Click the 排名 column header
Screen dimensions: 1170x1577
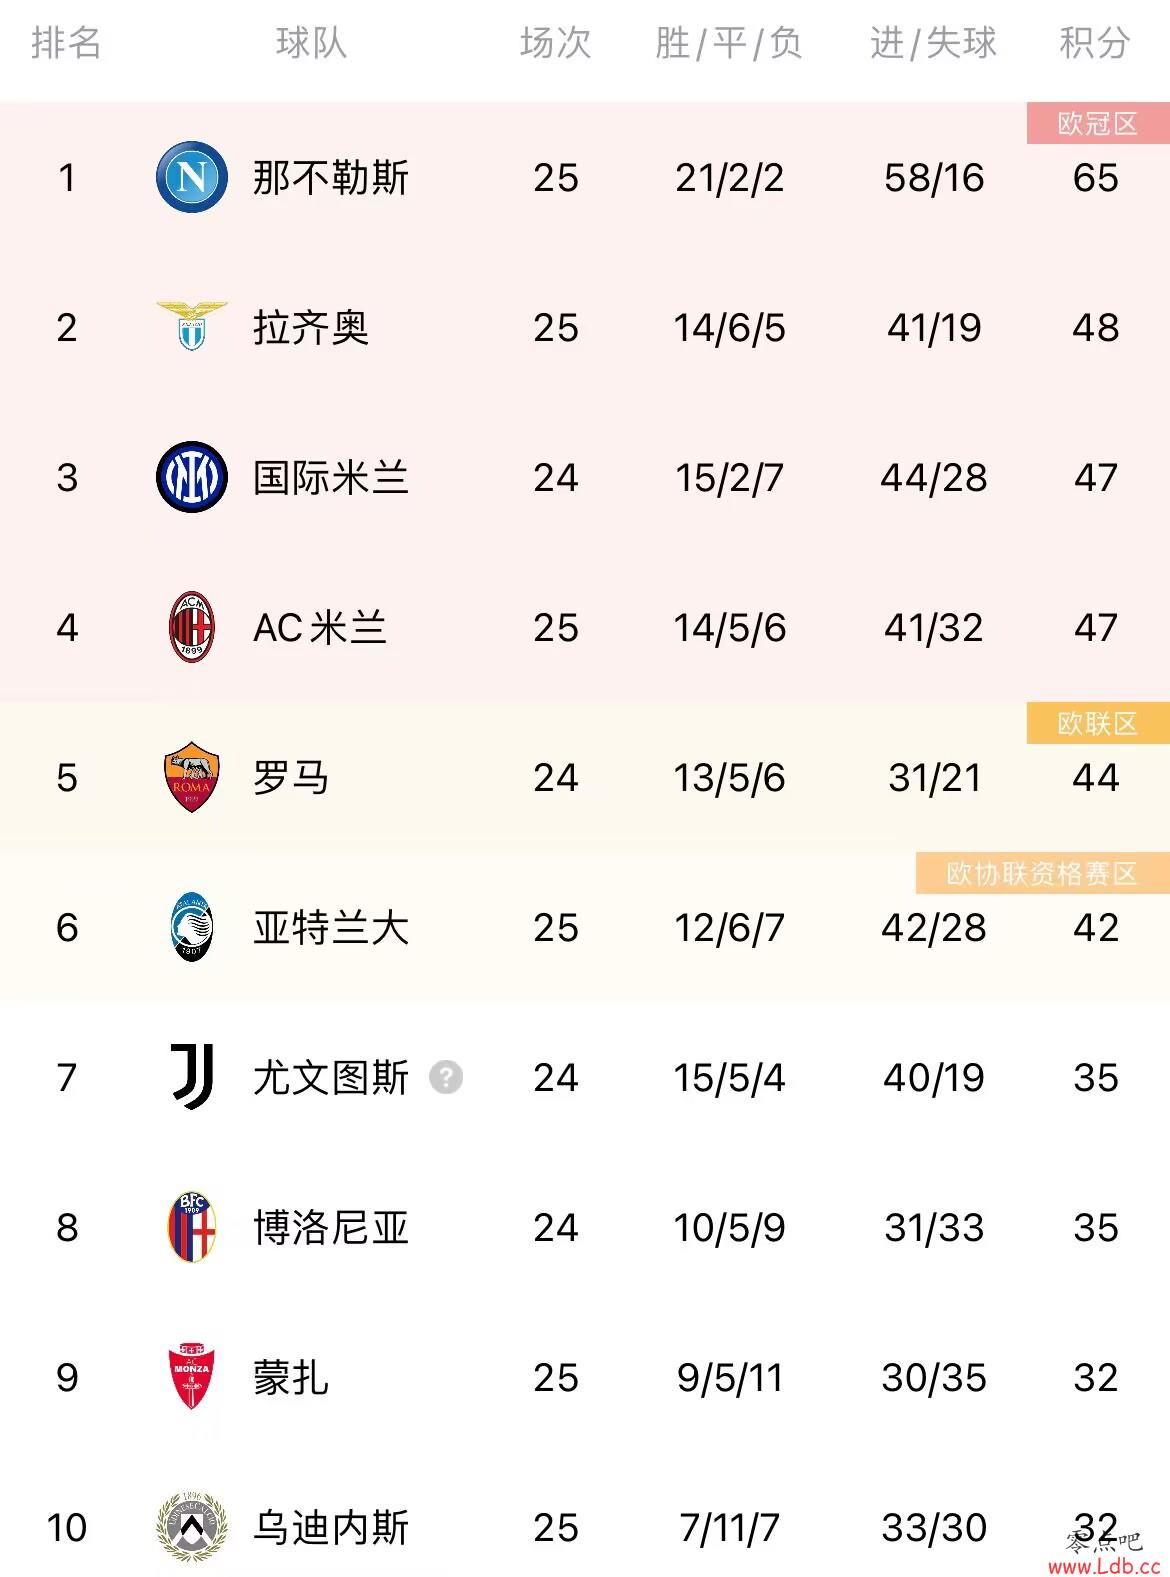pos(66,43)
